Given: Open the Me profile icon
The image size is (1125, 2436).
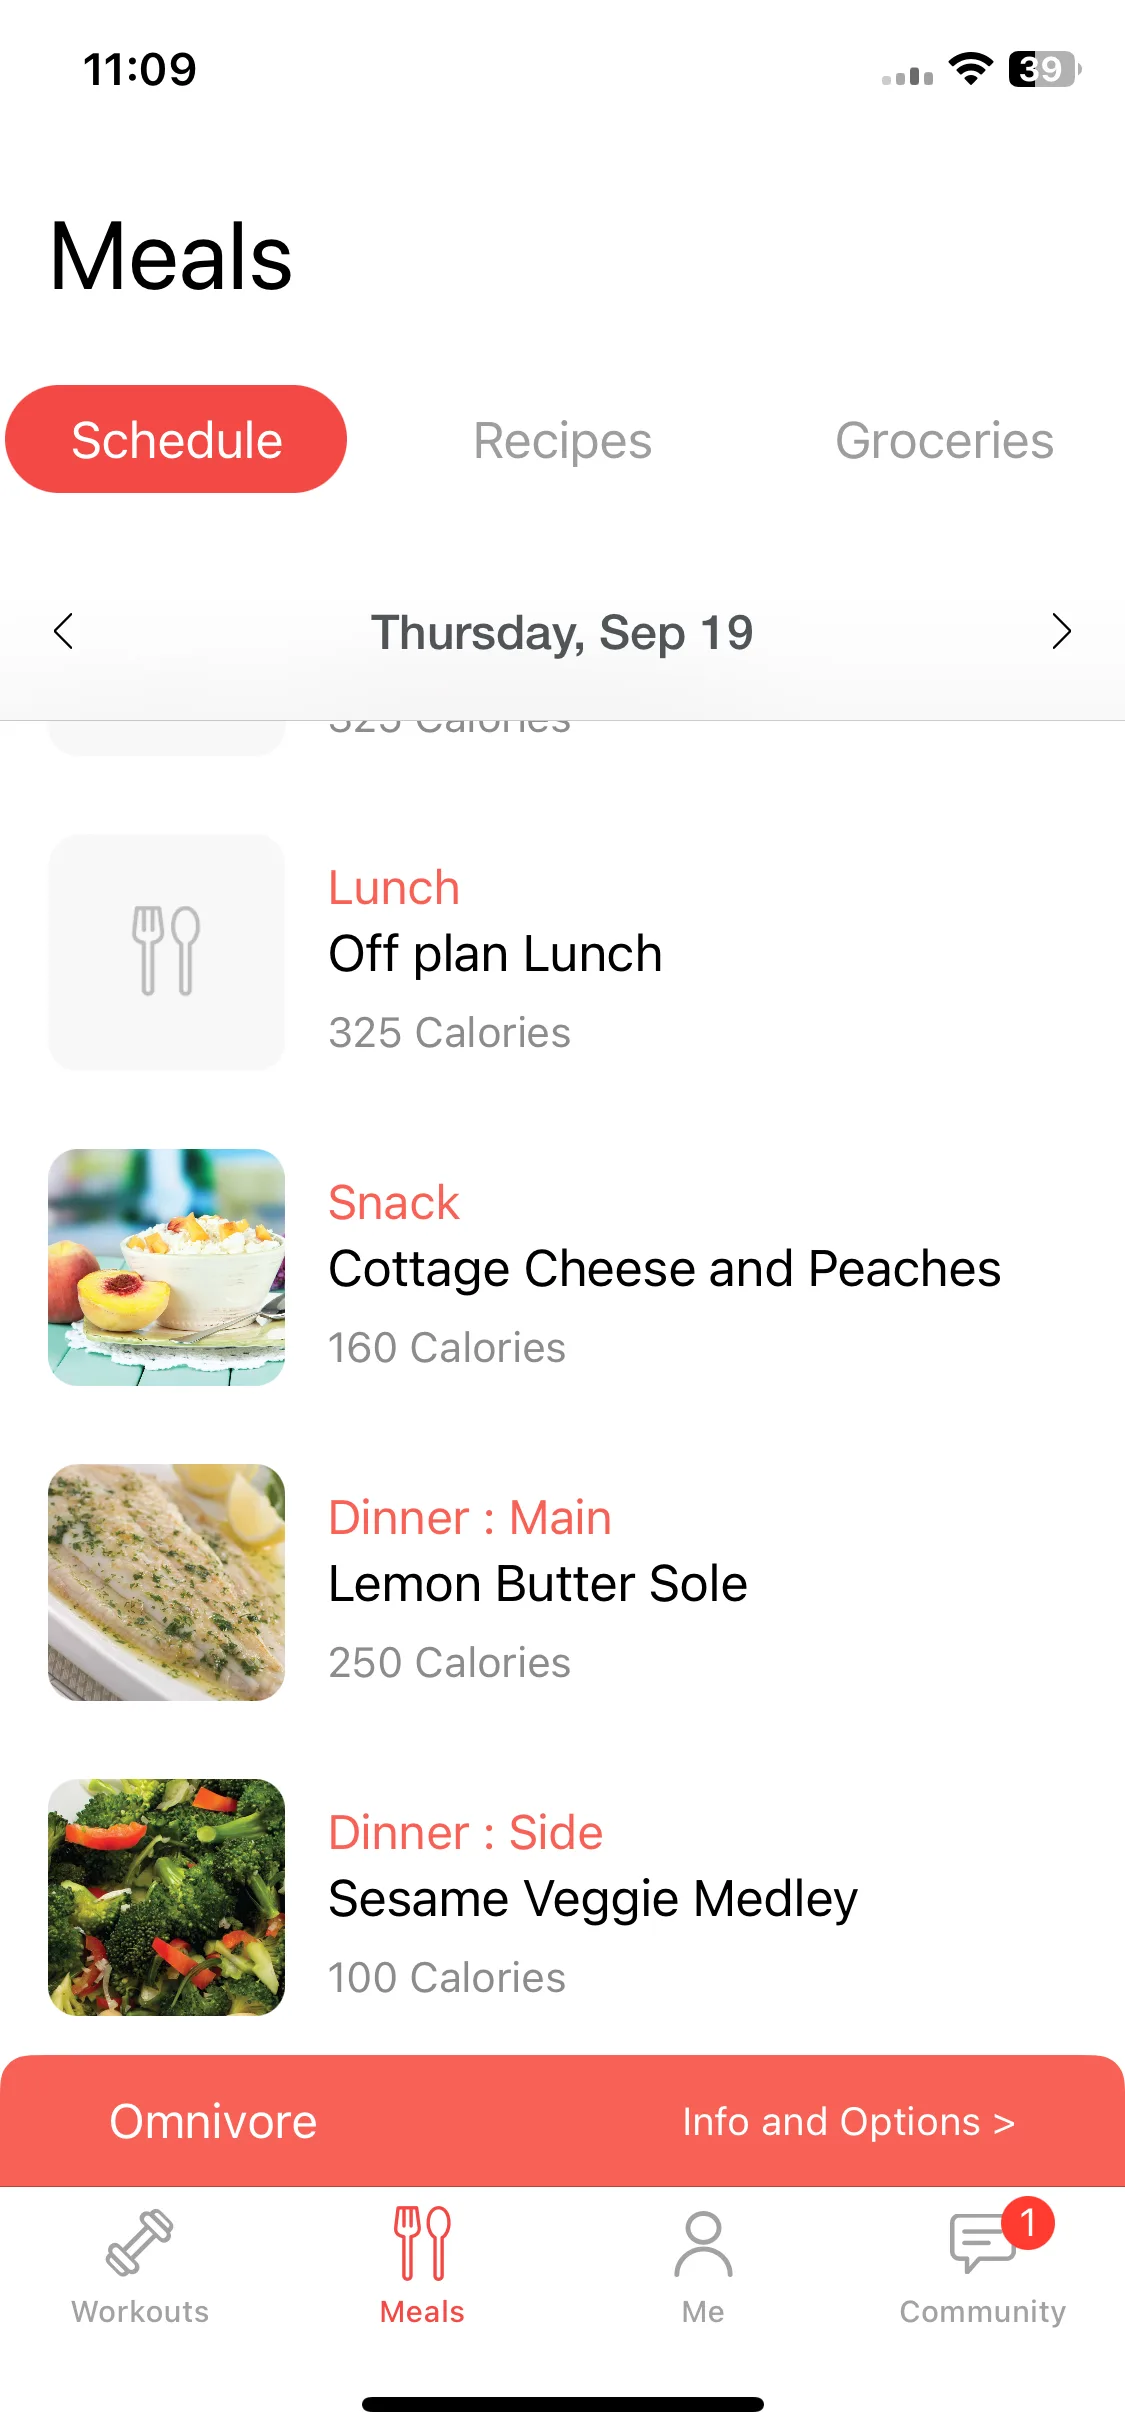Looking at the screenshot, I should click(x=703, y=2243).
